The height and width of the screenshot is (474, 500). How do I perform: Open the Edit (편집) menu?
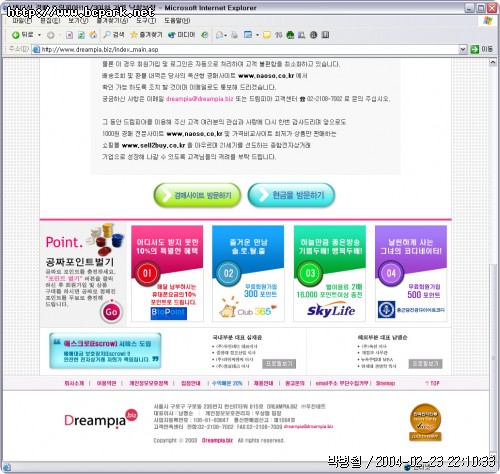(x=50, y=21)
